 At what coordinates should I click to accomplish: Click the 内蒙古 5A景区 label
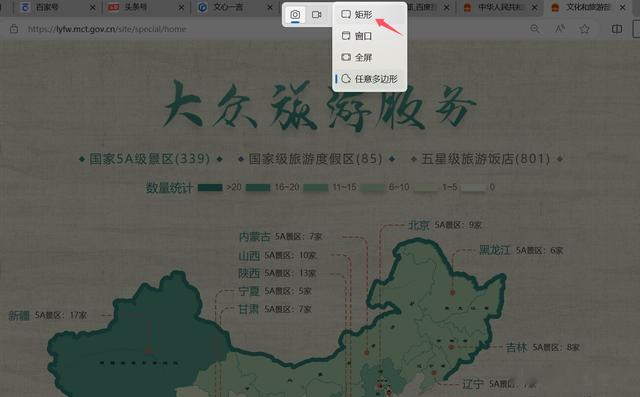click(281, 237)
